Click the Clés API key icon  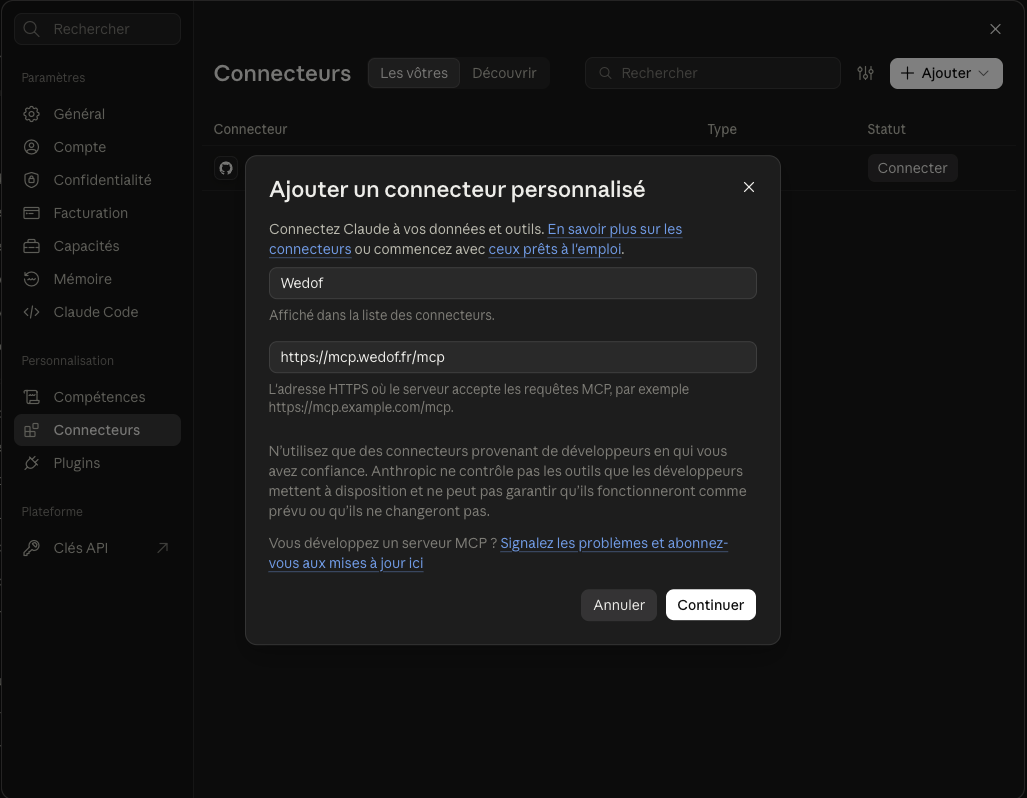(31, 548)
